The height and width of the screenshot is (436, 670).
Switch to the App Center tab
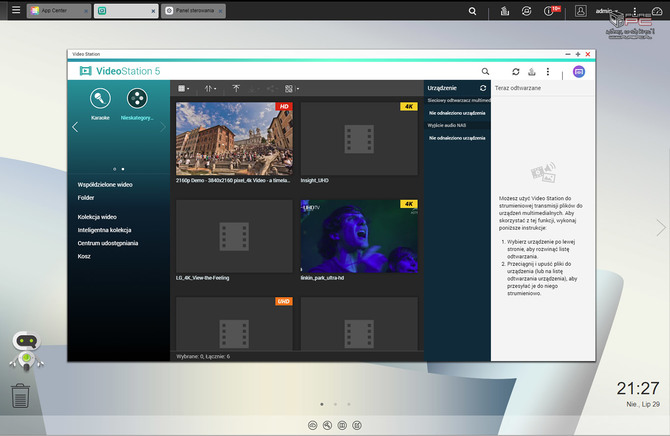[x=59, y=11]
